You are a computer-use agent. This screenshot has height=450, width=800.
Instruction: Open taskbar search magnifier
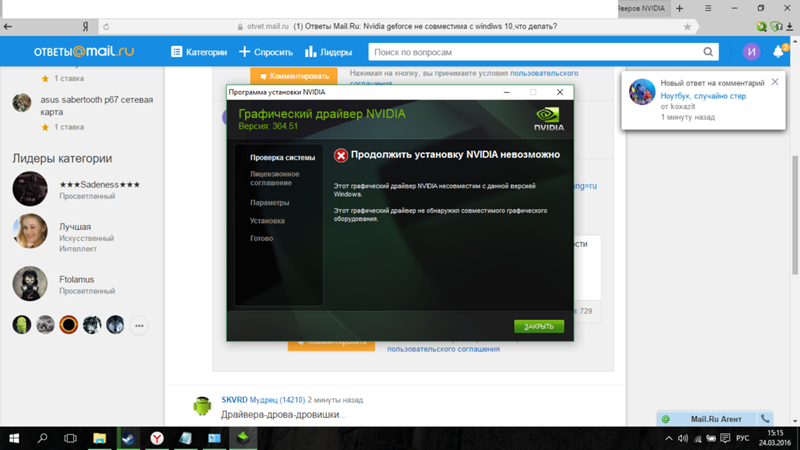[x=42, y=438]
